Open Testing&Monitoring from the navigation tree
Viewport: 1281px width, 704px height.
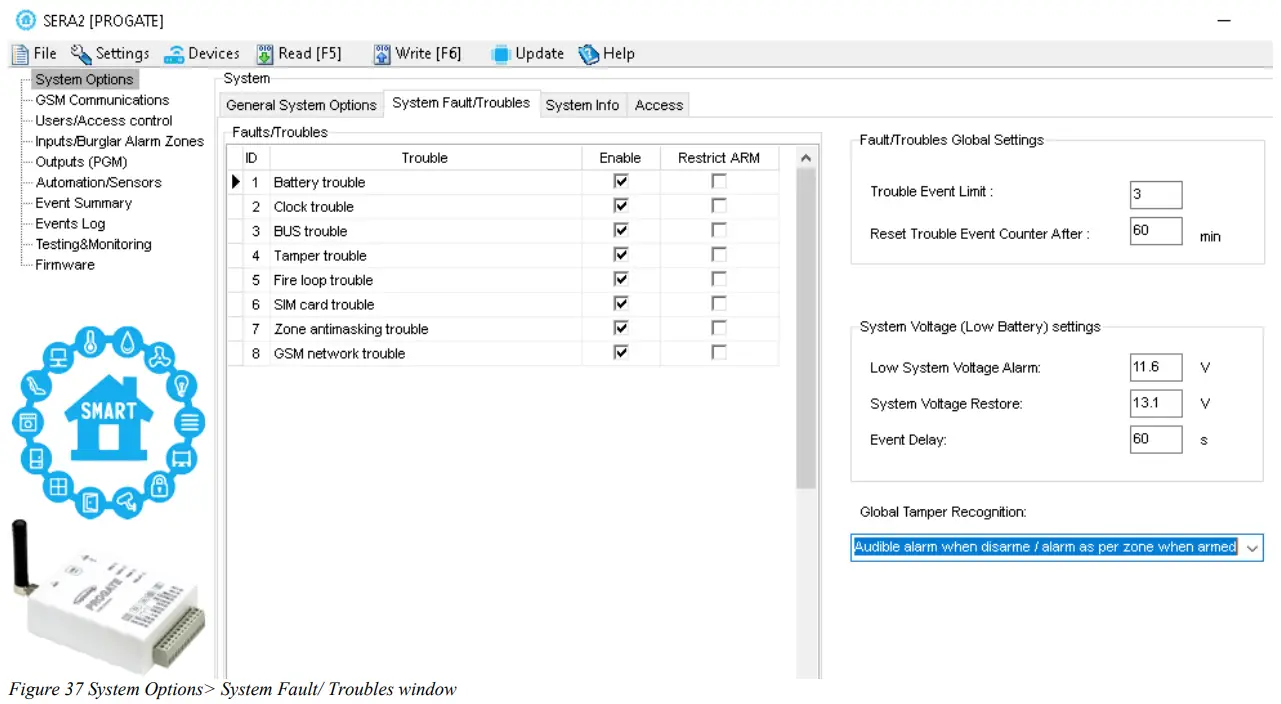tap(94, 244)
